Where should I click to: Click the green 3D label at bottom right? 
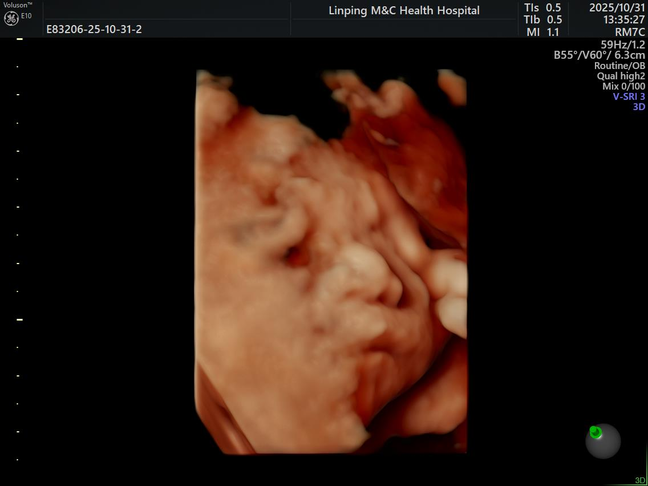[639, 480]
